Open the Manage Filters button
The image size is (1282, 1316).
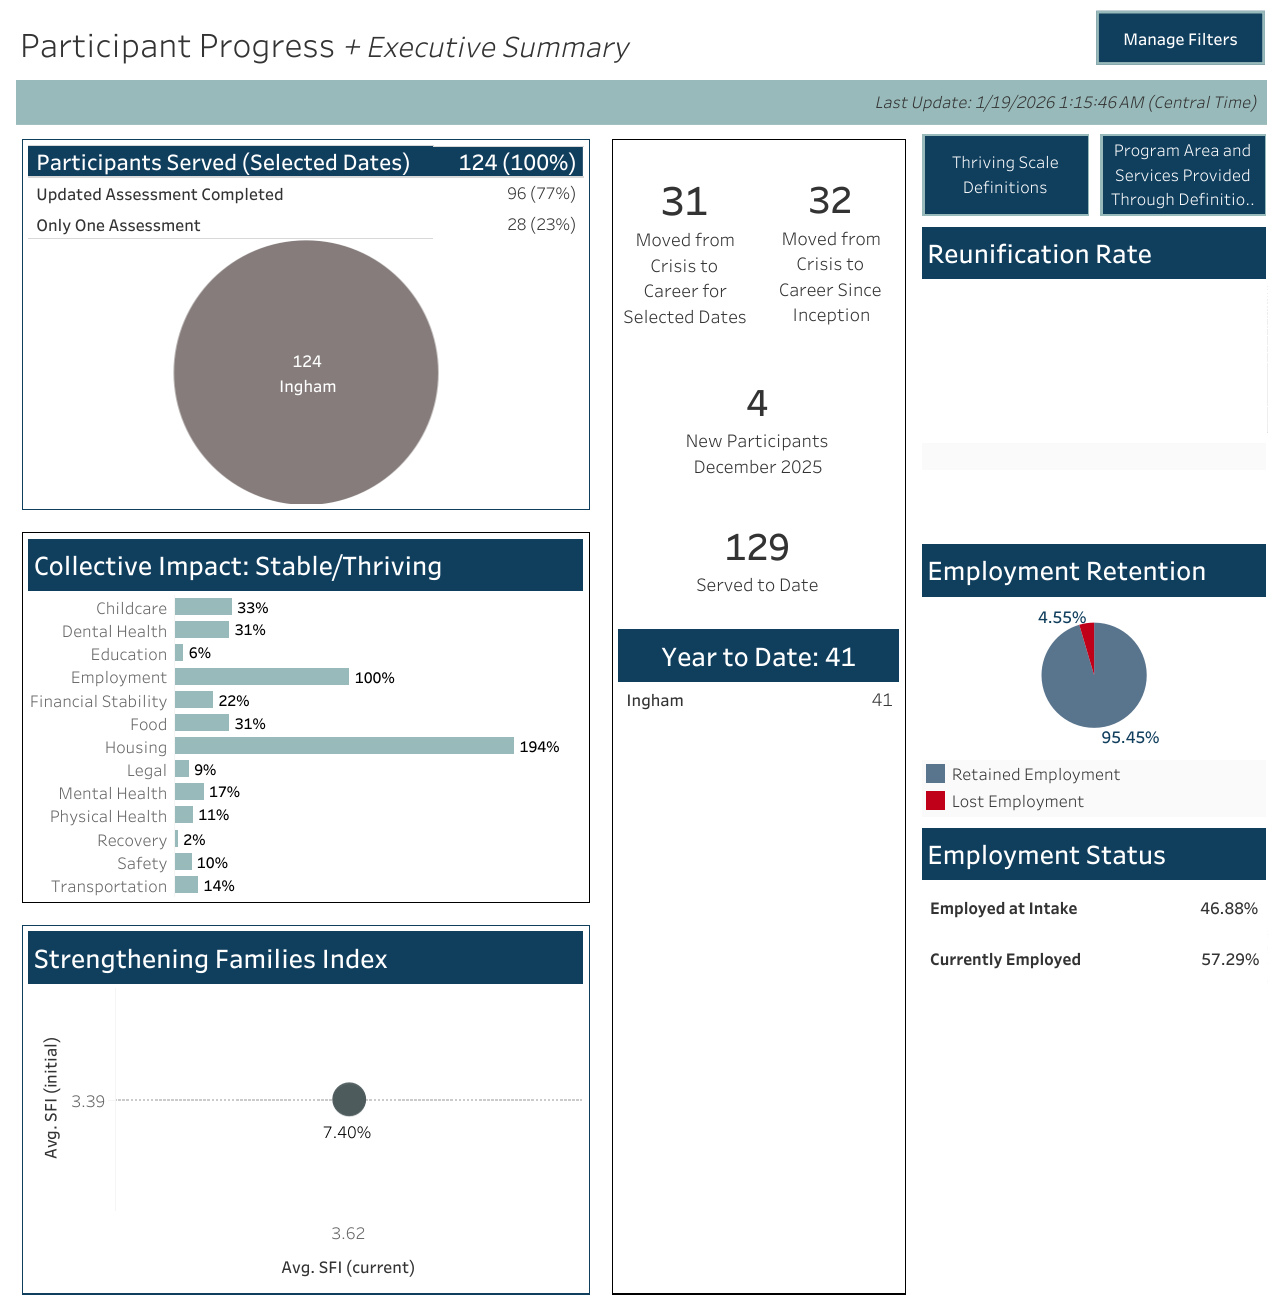point(1180,39)
